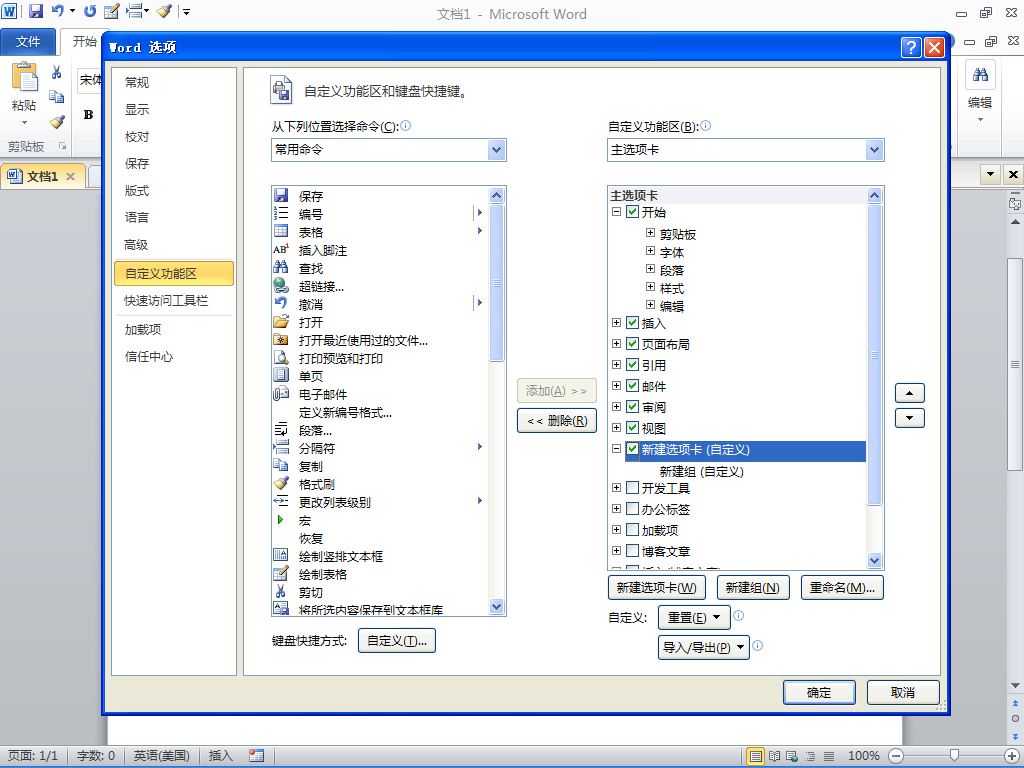Select the 分隔符 breaks command

coord(379,449)
